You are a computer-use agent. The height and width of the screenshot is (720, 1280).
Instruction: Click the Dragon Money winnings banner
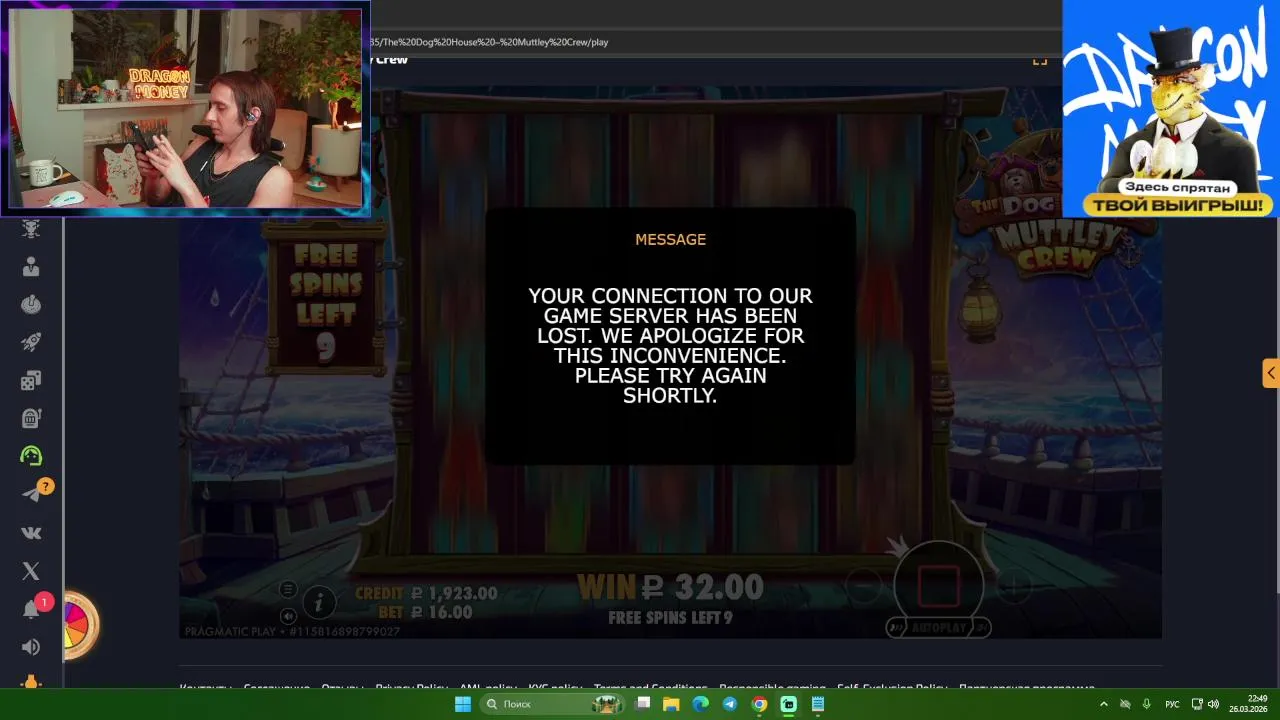(1170, 108)
